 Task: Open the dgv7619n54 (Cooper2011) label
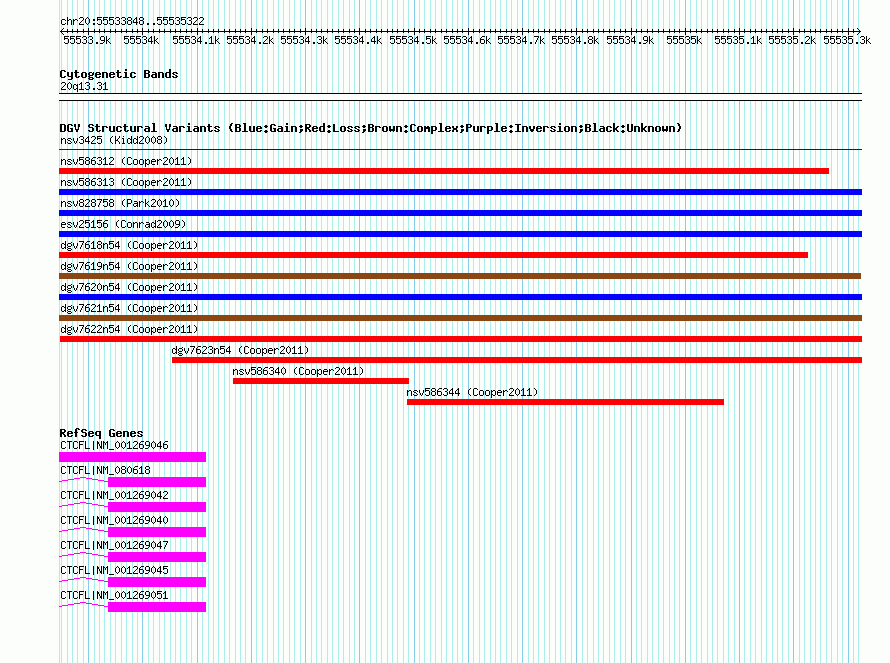[x=129, y=266]
